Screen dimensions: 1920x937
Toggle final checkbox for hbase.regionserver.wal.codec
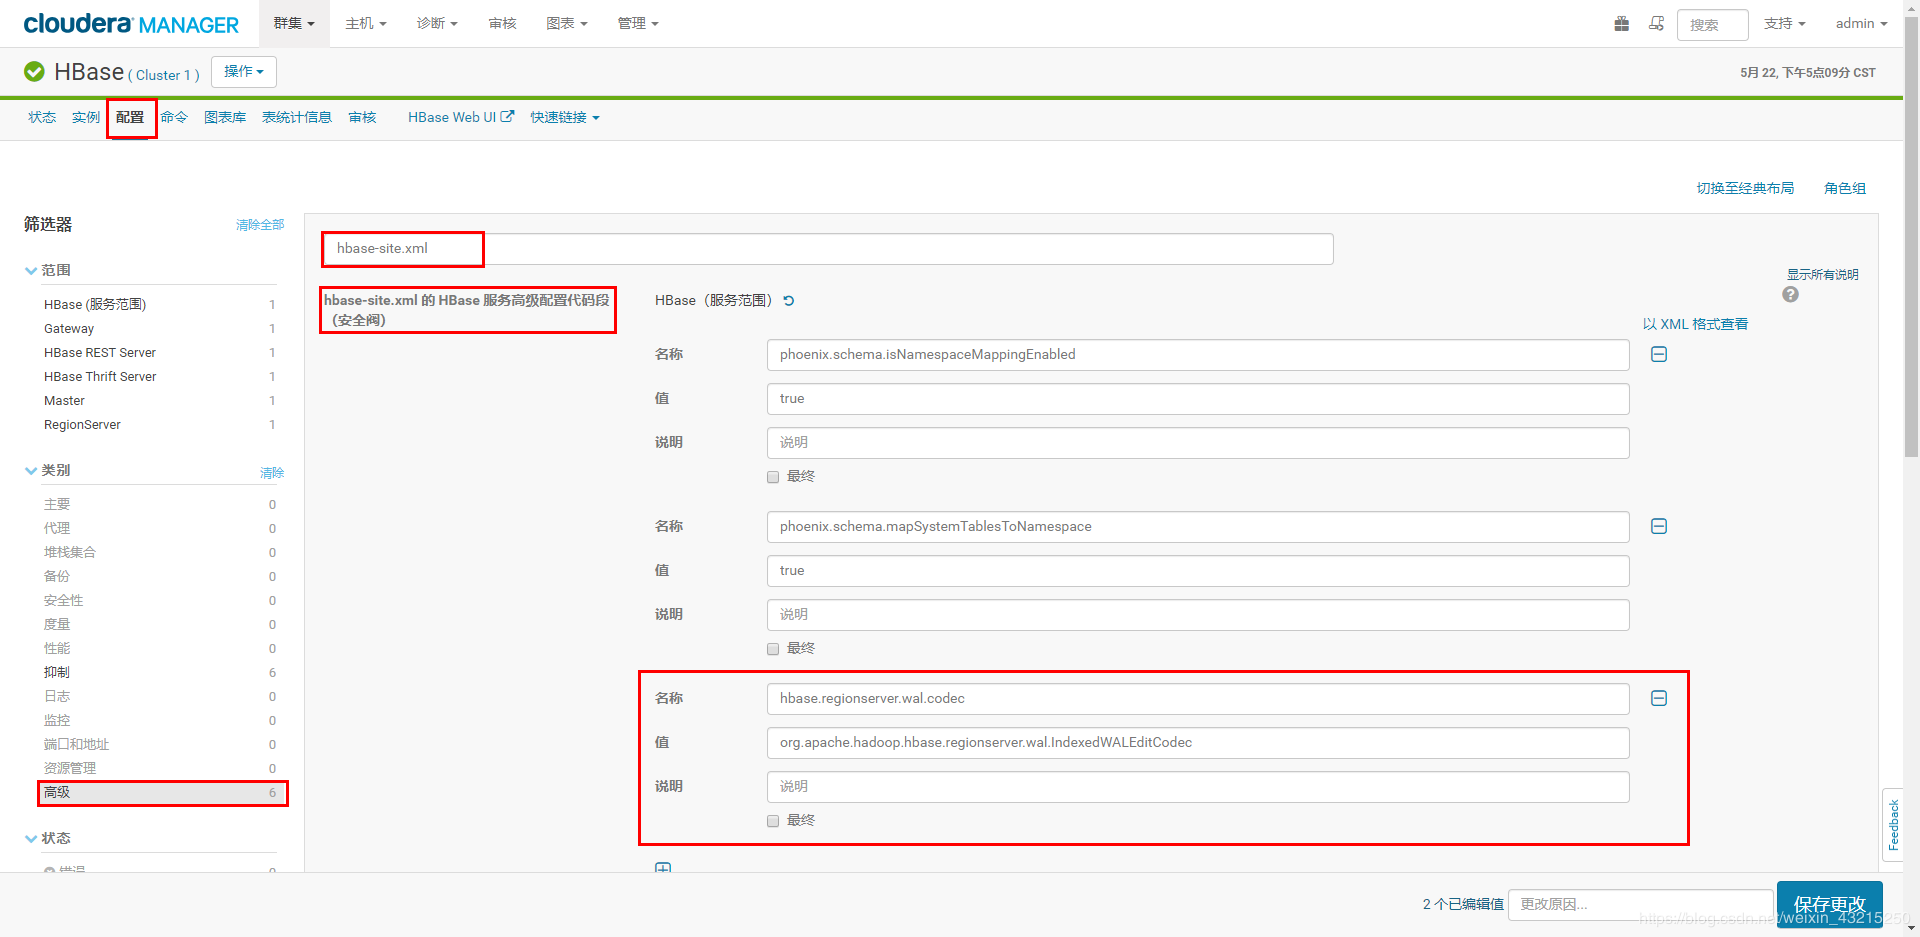coord(773,821)
